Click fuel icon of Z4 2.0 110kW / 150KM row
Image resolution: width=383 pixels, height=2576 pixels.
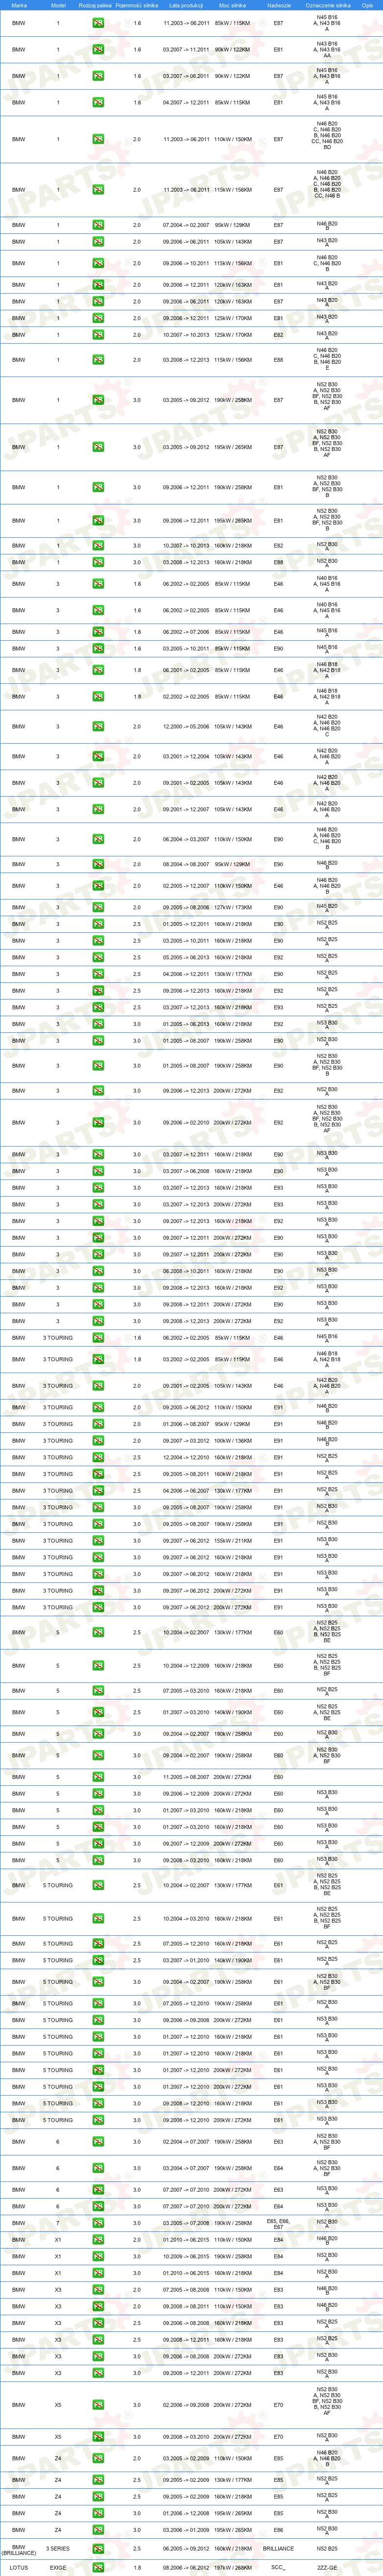98,2458
